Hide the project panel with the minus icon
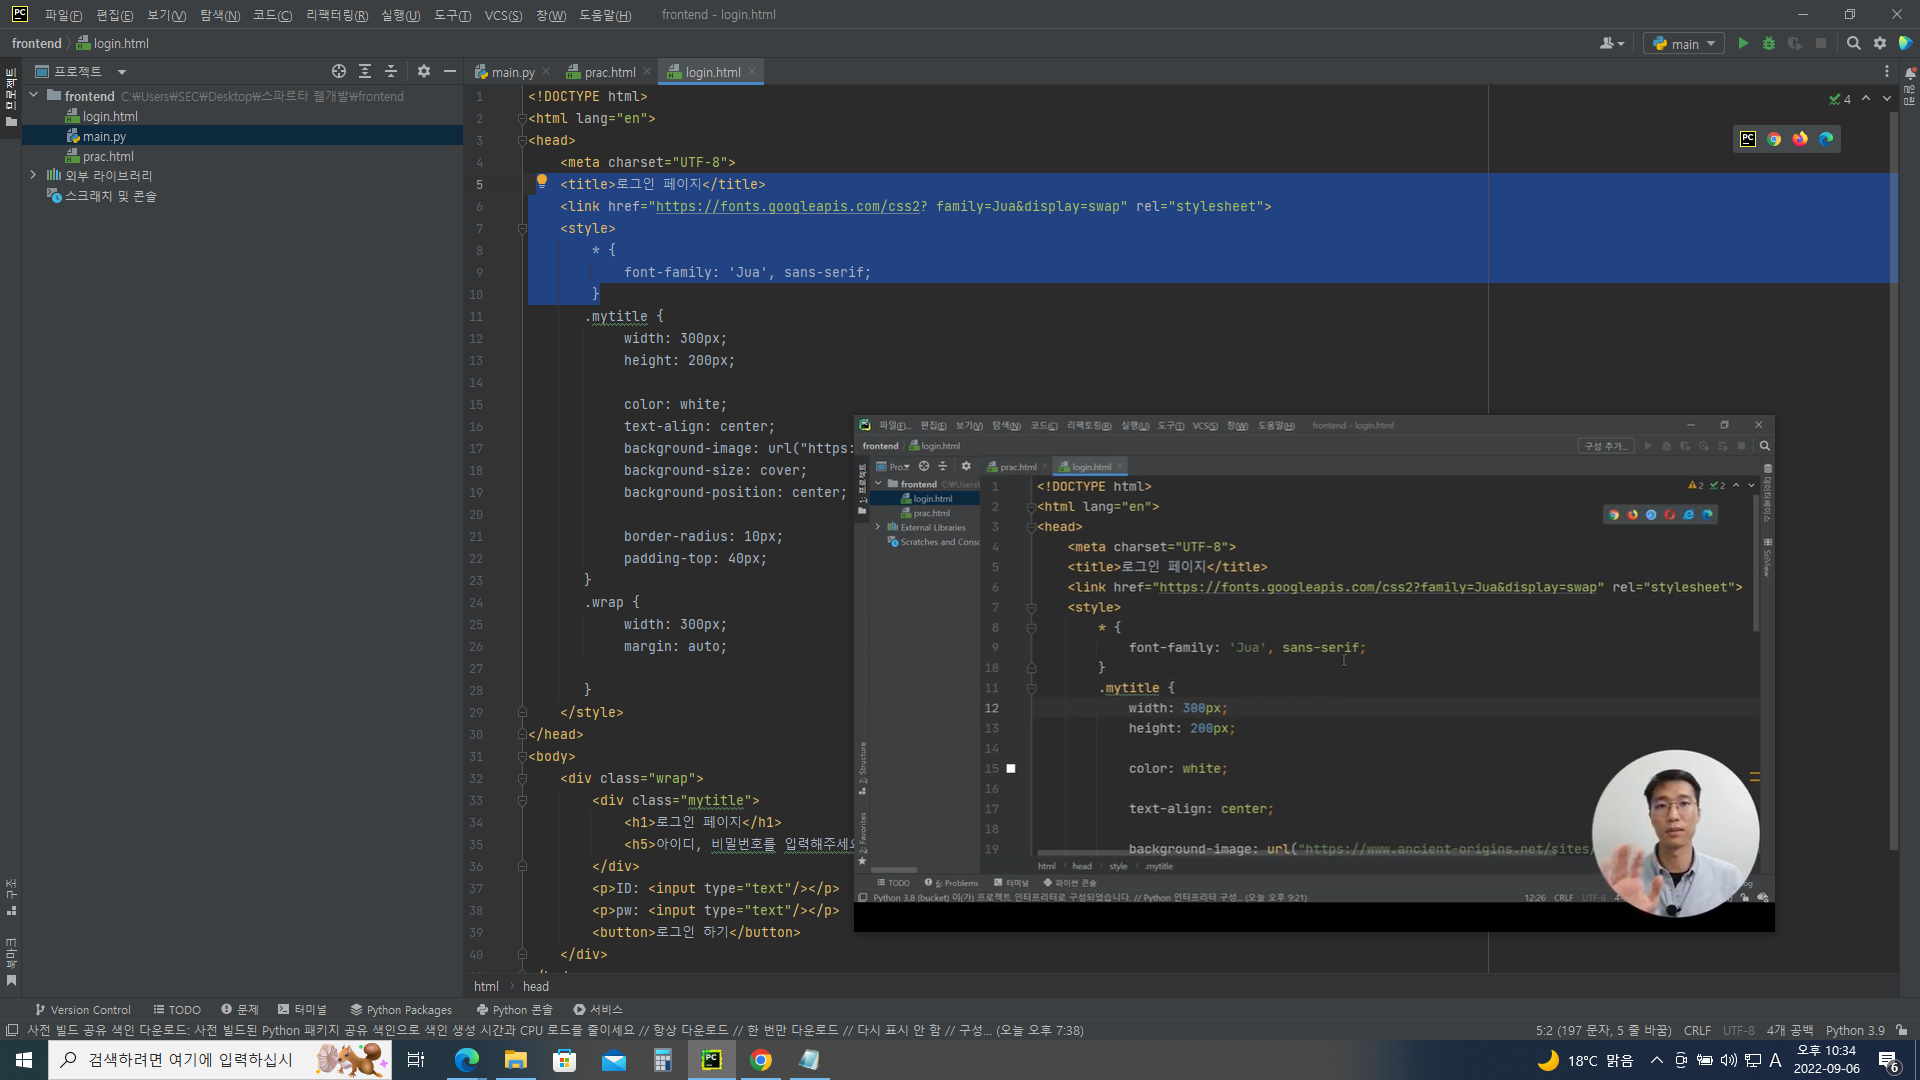 pos(450,71)
